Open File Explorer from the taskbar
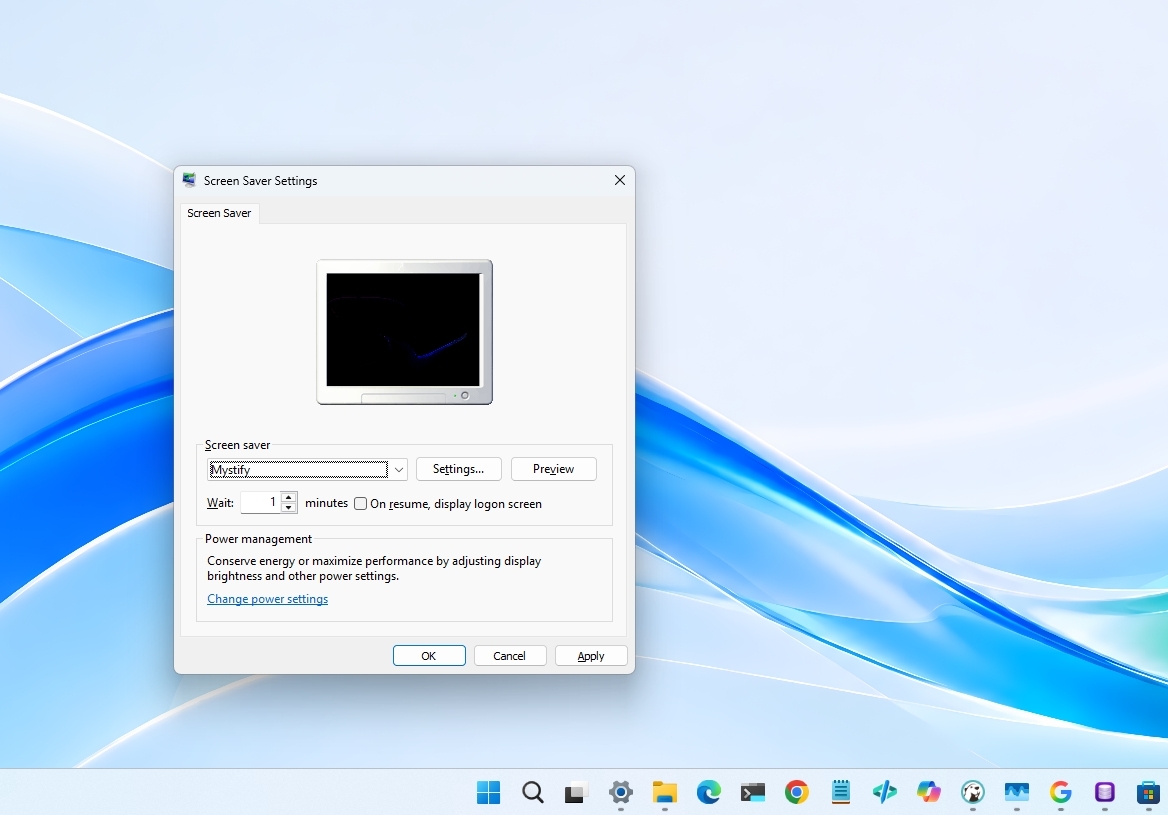 pos(664,792)
